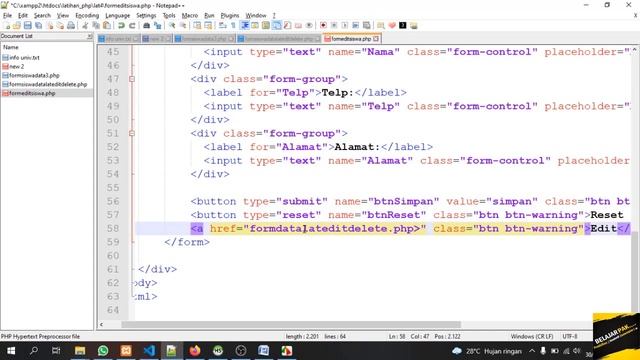Open the Settings menu

click(x=146, y=16)
